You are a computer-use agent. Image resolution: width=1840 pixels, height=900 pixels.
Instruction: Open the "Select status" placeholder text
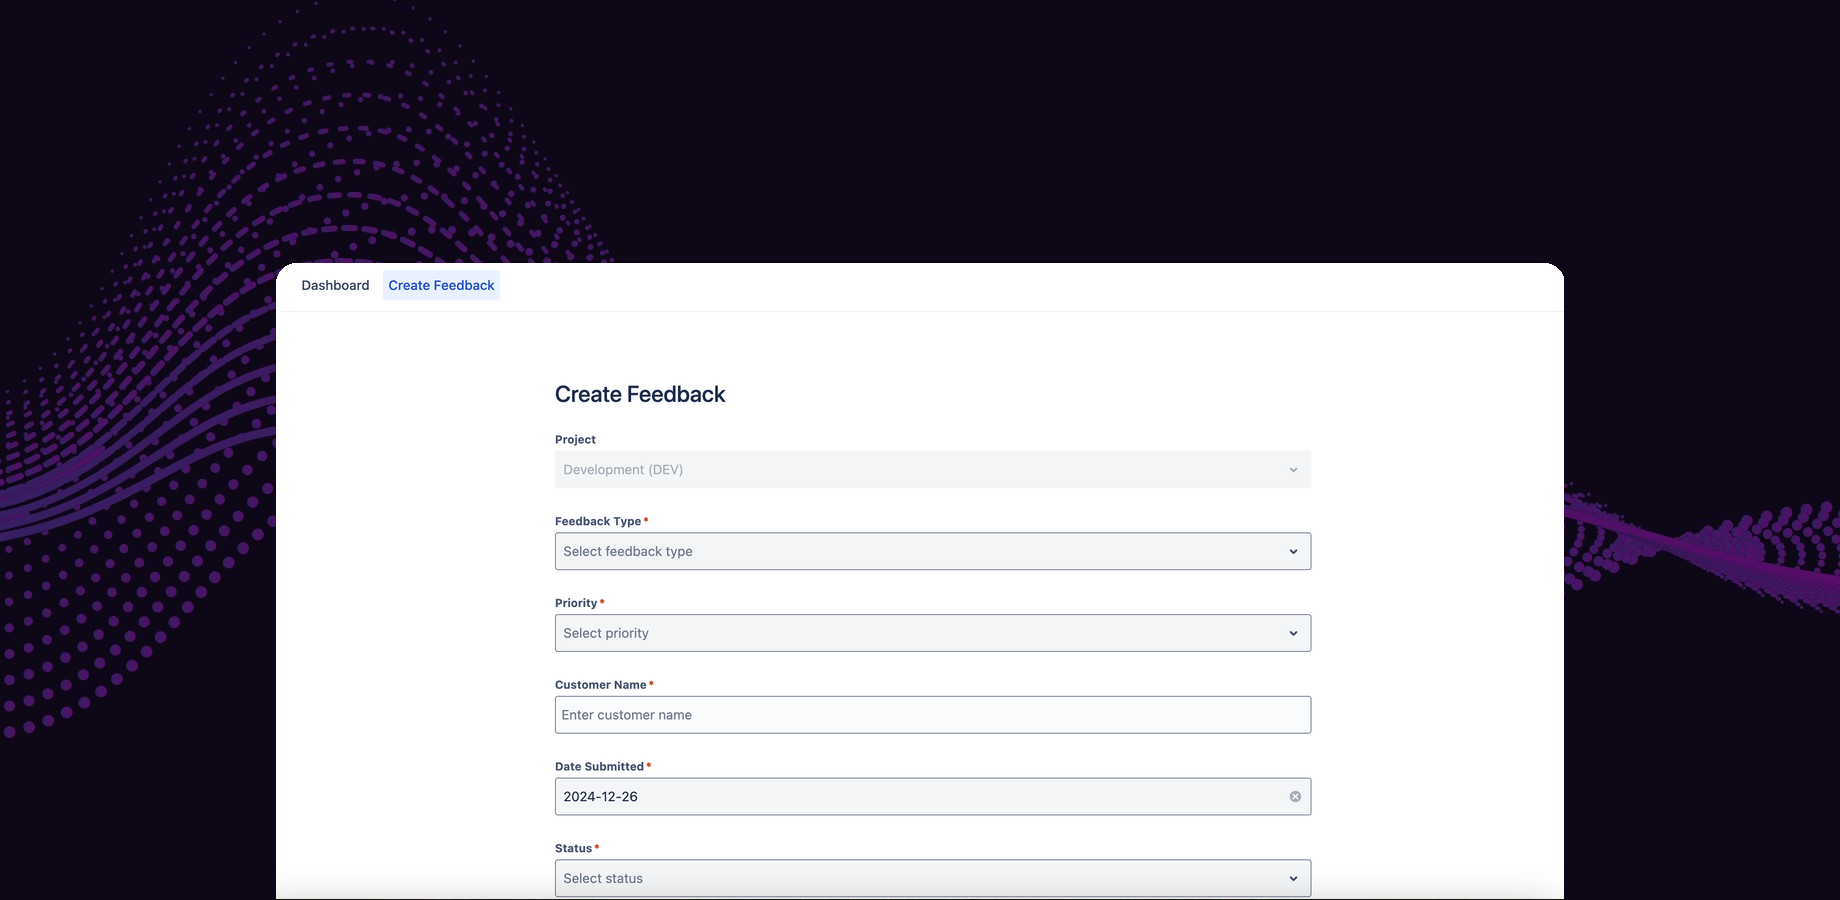pyautogui.click(x=603, y=879)
